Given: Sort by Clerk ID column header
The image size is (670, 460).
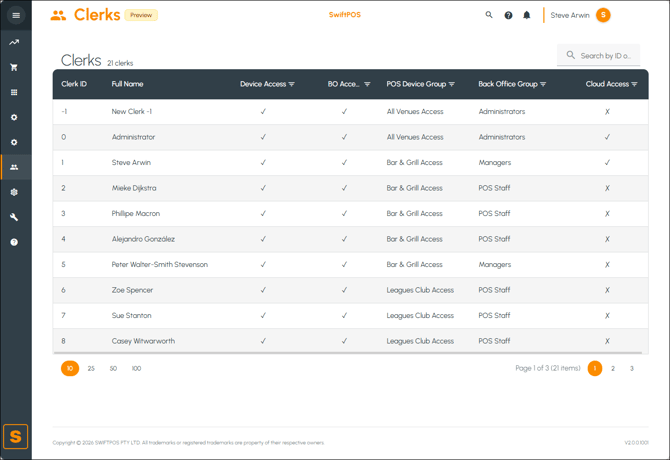Looking at the screenshot, I should (74, 84).
